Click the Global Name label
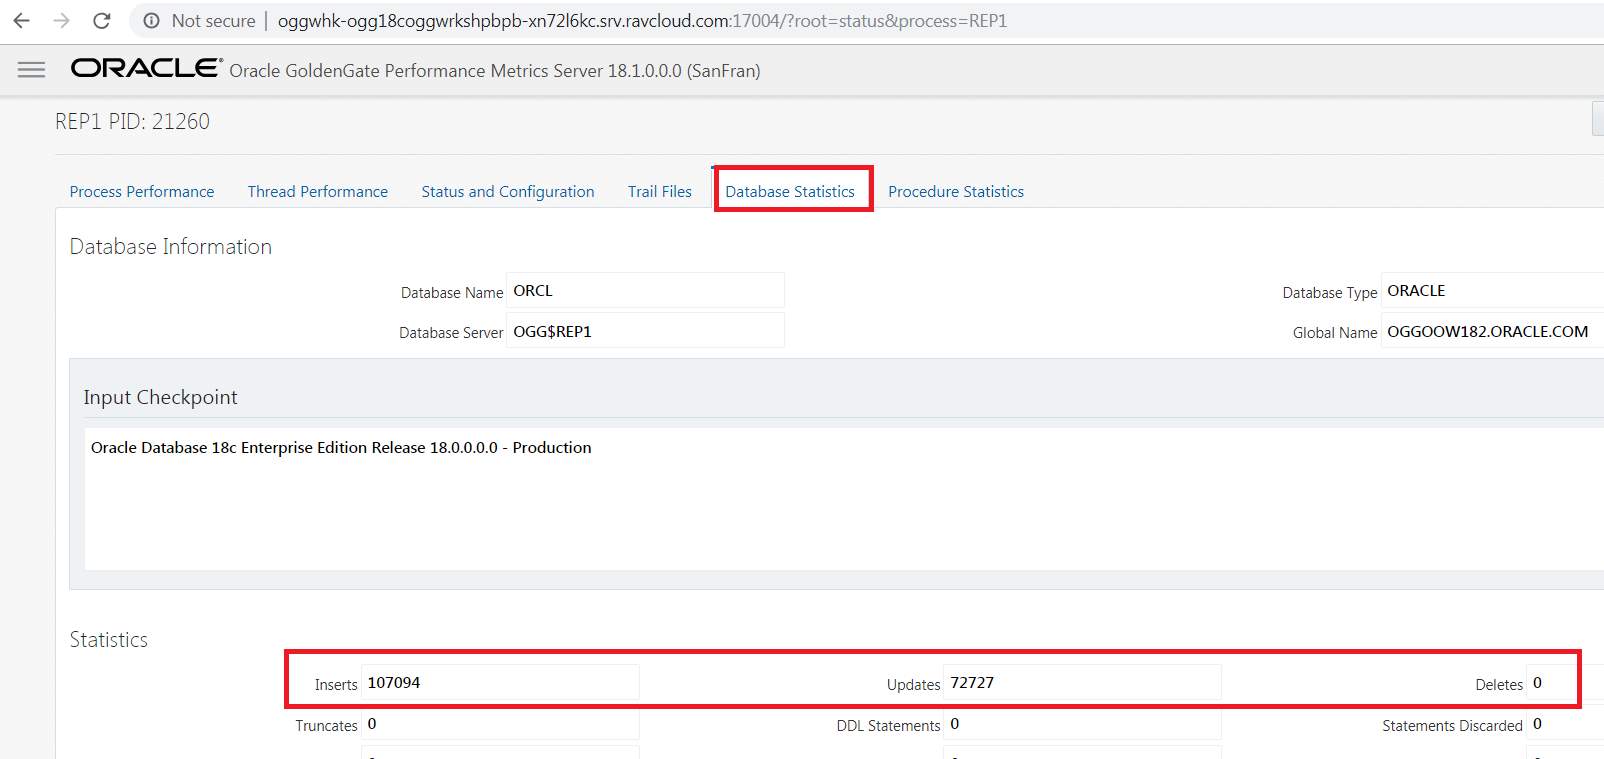 tap(1335, 333)
